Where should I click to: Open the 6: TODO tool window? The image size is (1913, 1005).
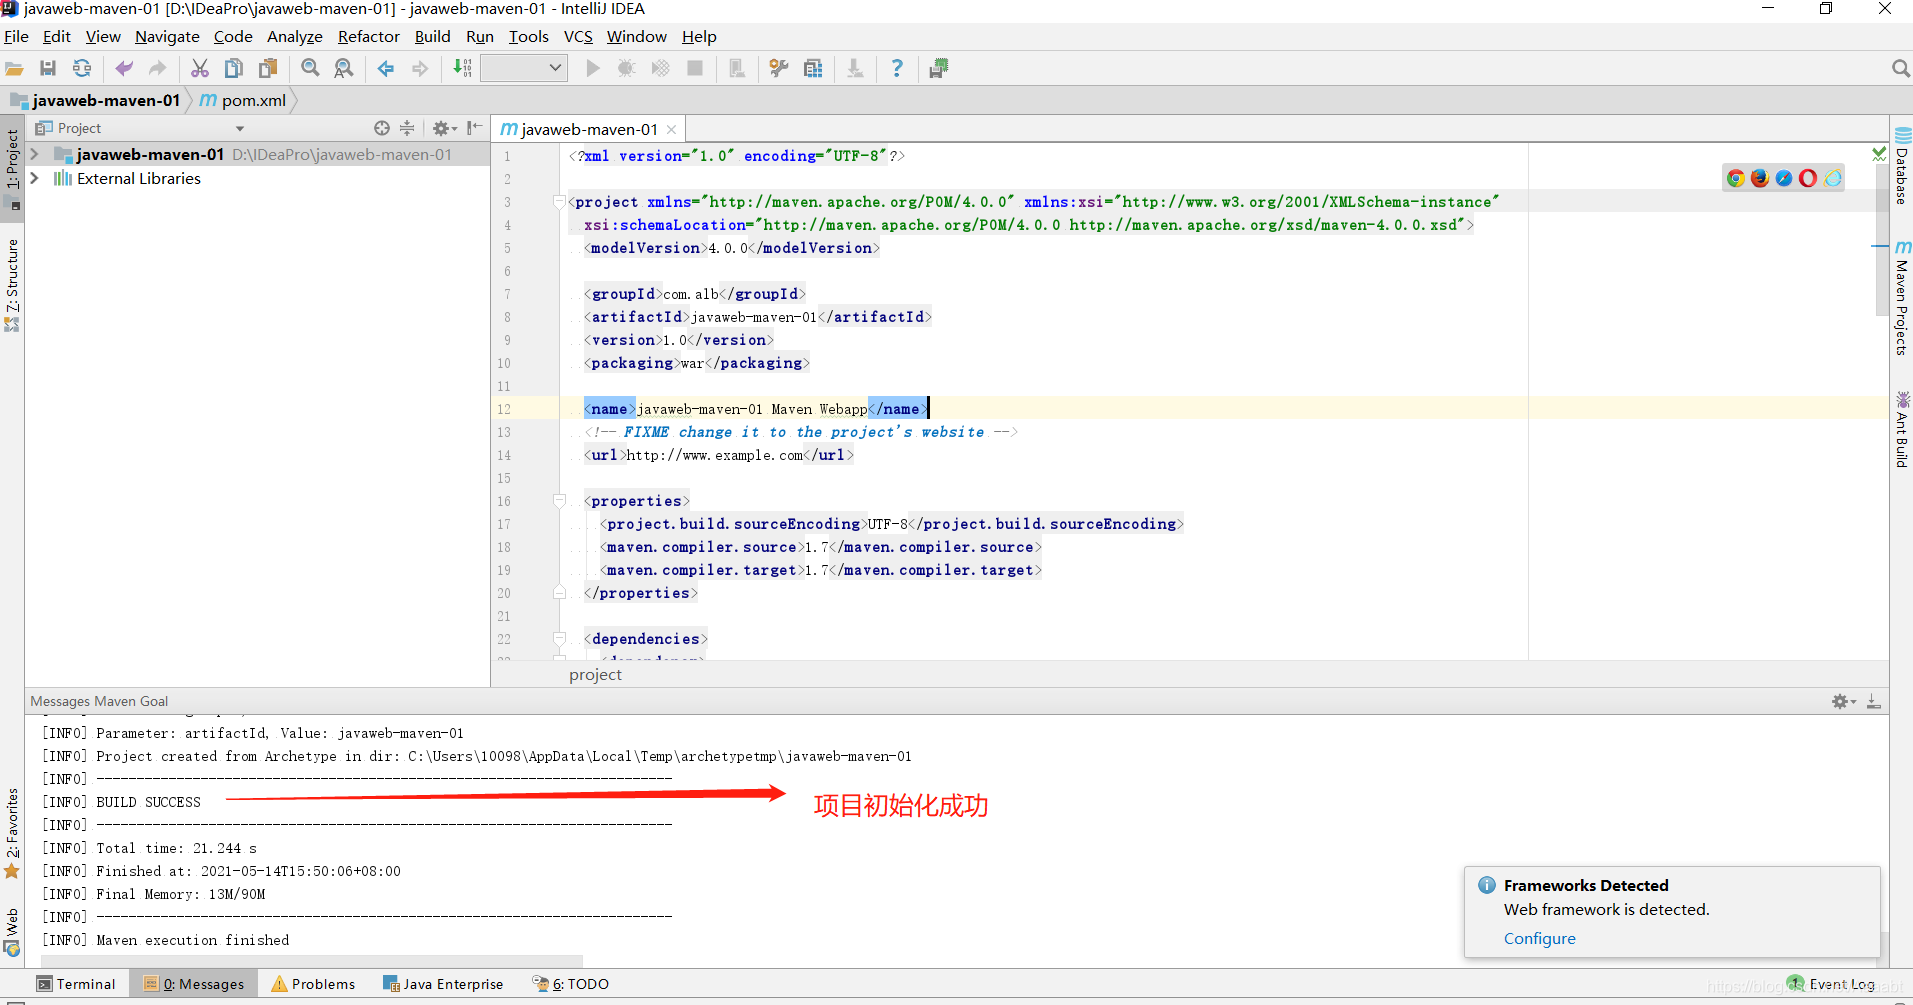571,984
